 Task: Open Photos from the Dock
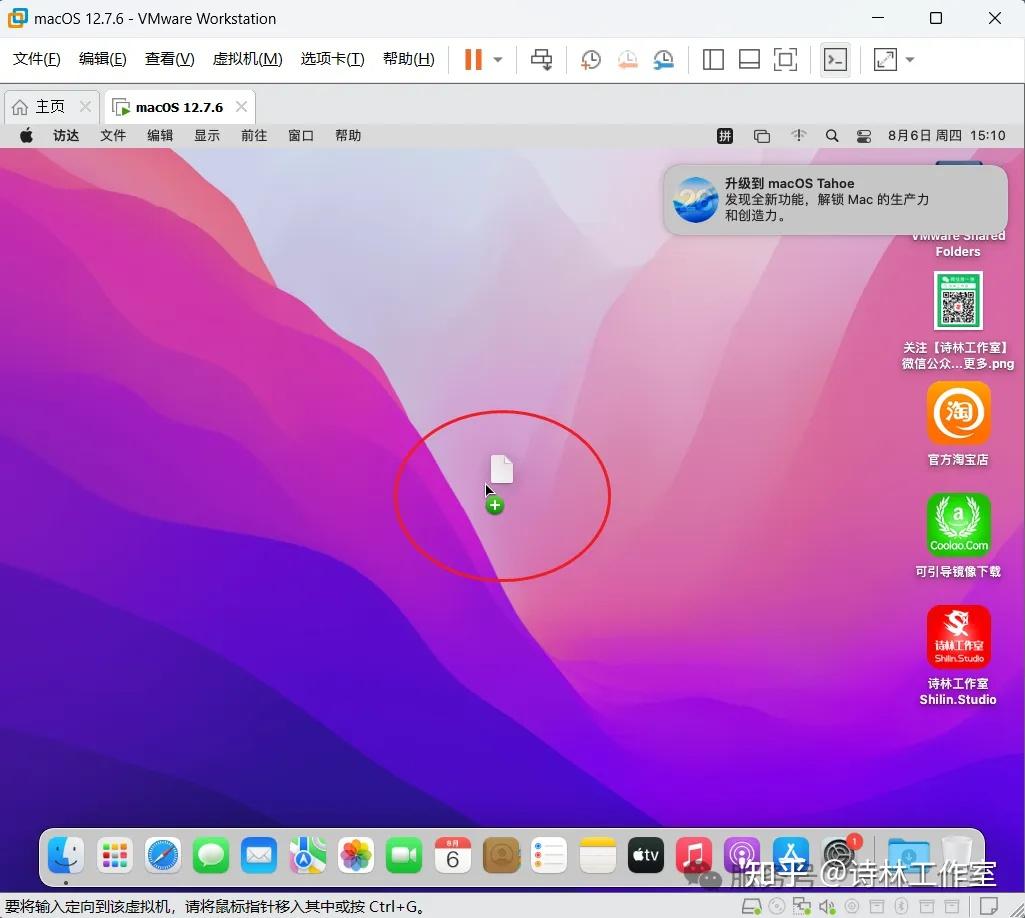pos(356,855)
